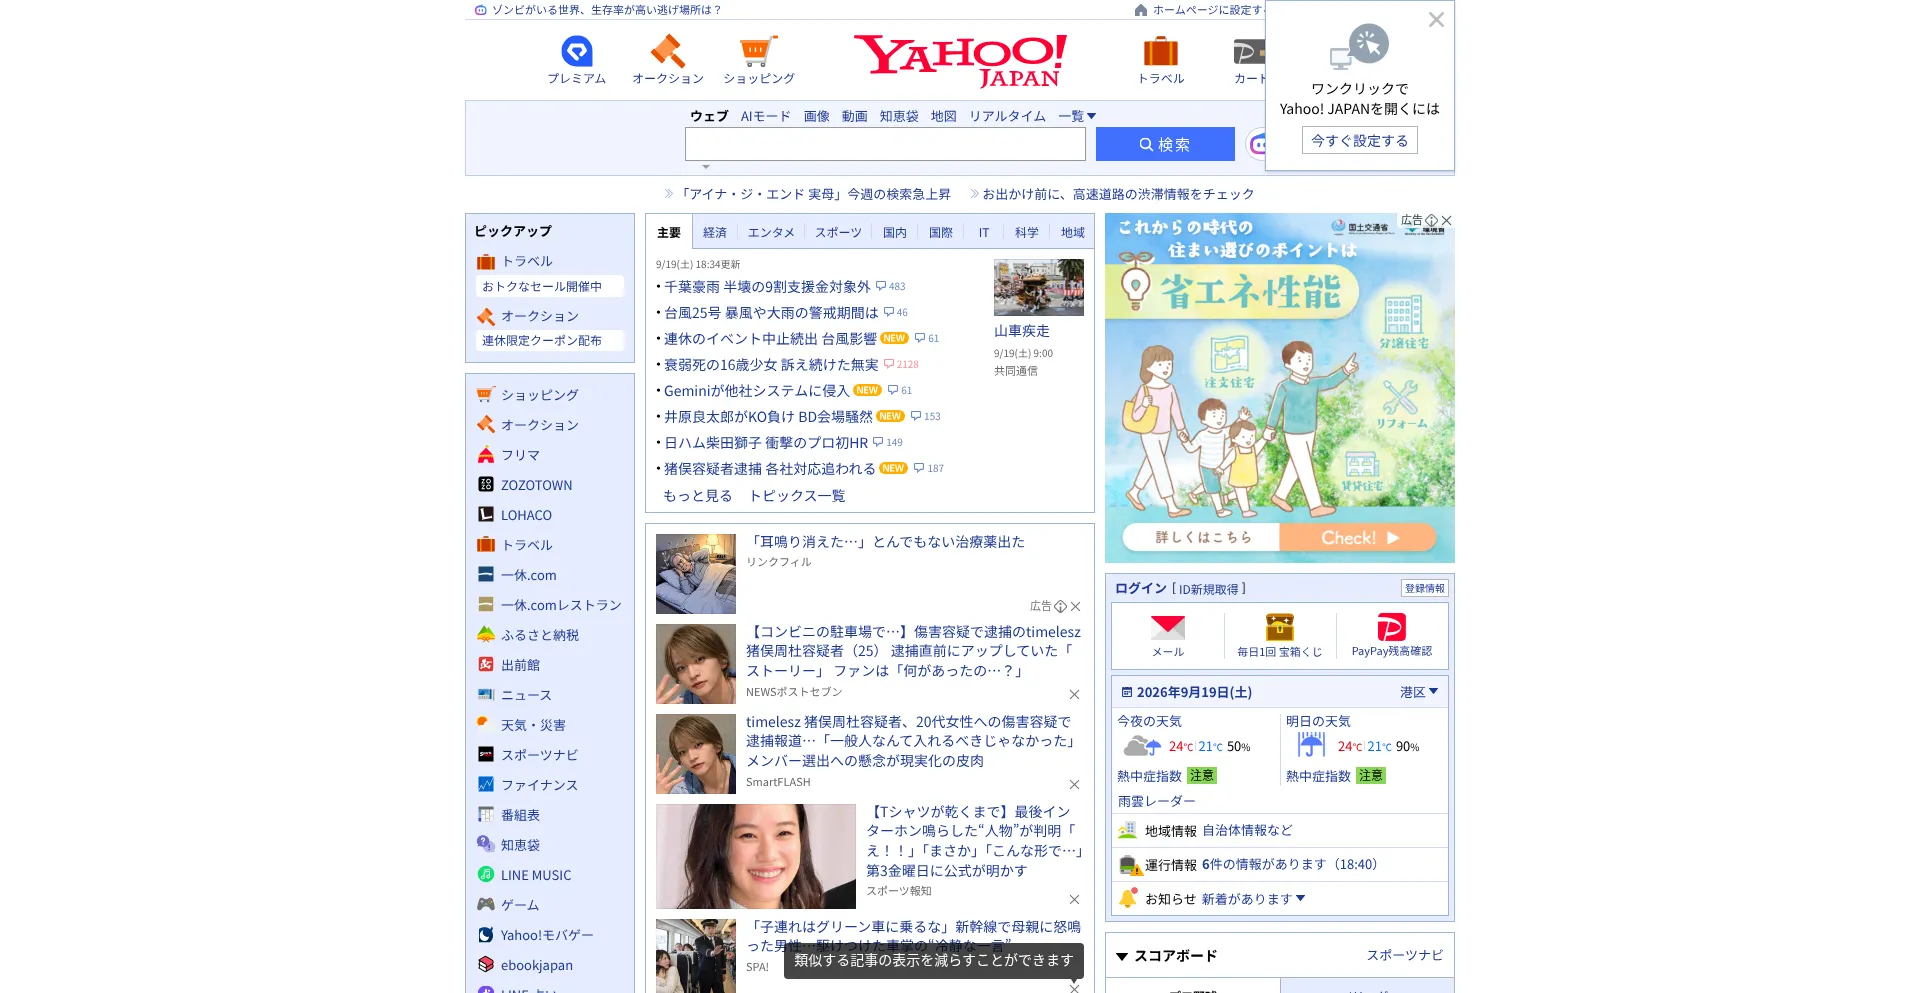This screenshot has width=1920, height=993.
Task: Click the ファイナンス chart icon in the sidebar
Action: pos(486,784)
